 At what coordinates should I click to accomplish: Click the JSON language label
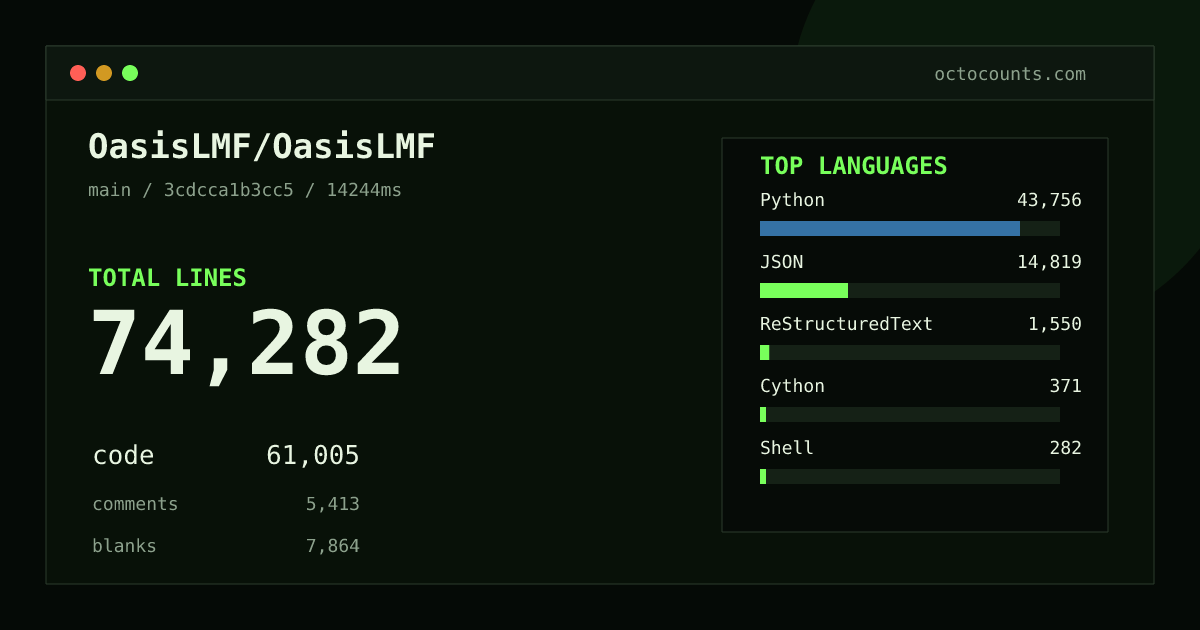[781, 262]
